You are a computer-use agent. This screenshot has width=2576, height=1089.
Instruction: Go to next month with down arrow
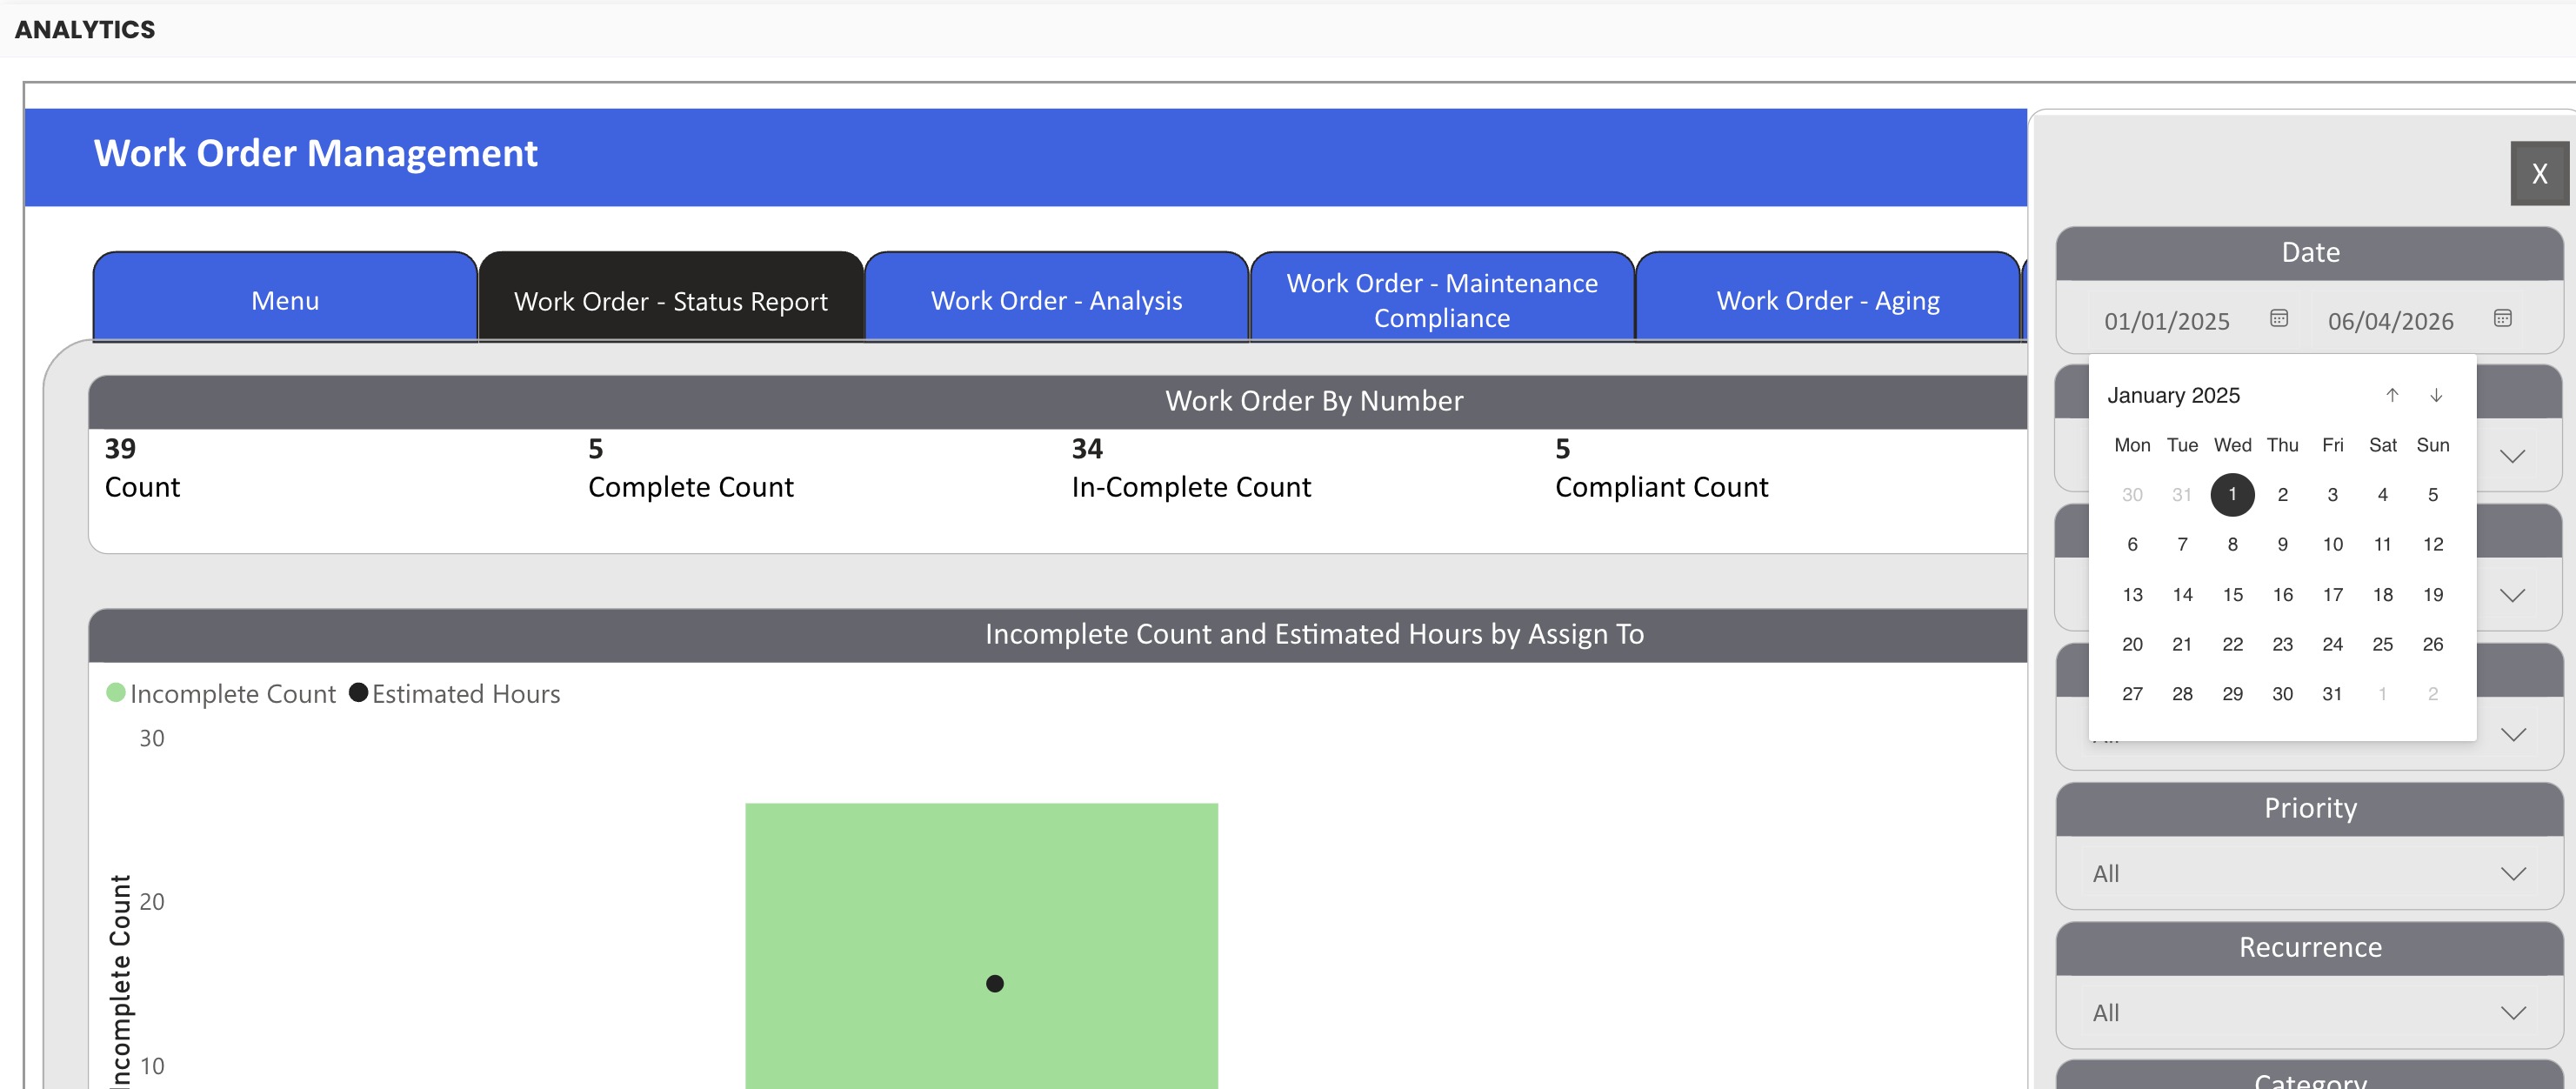coord(2436,395)
